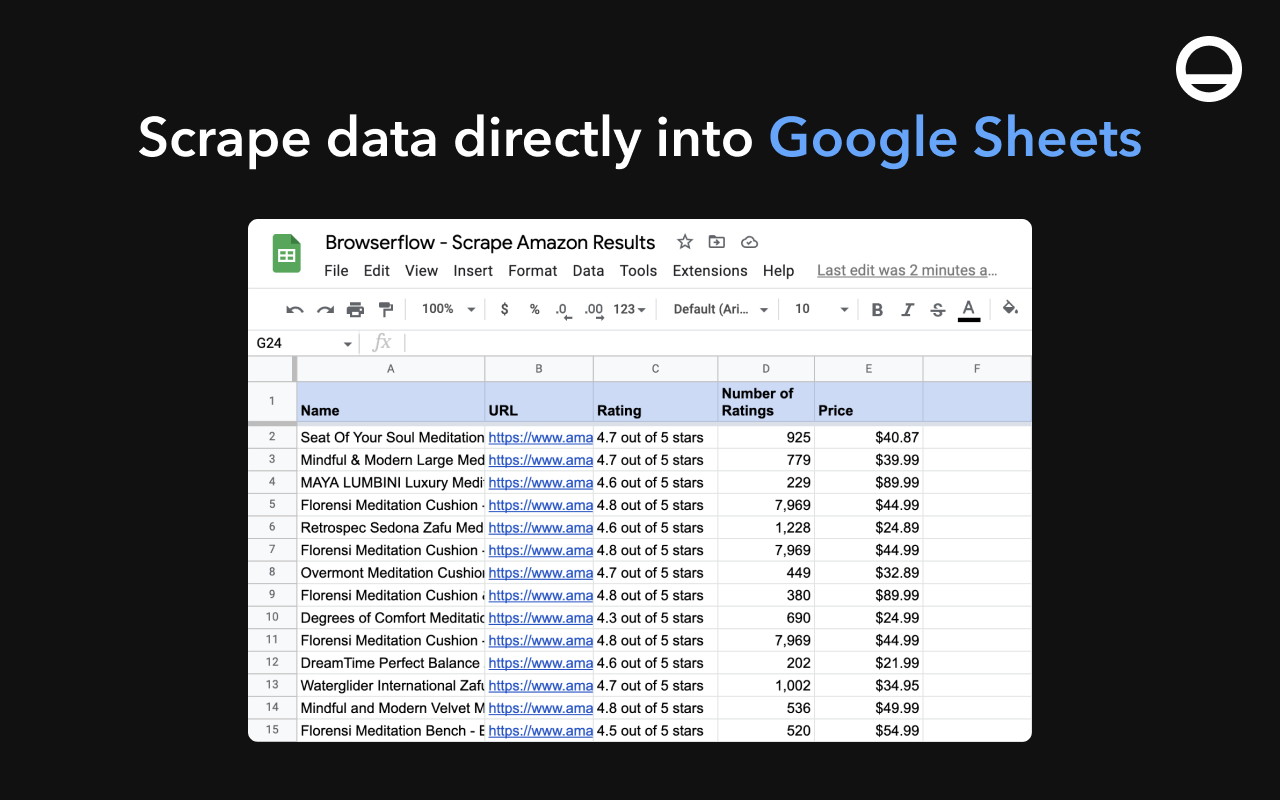Select the Waterglider International Zafu cell
The width and height of the screenshot is (1280, 800).
pos(391,686)
